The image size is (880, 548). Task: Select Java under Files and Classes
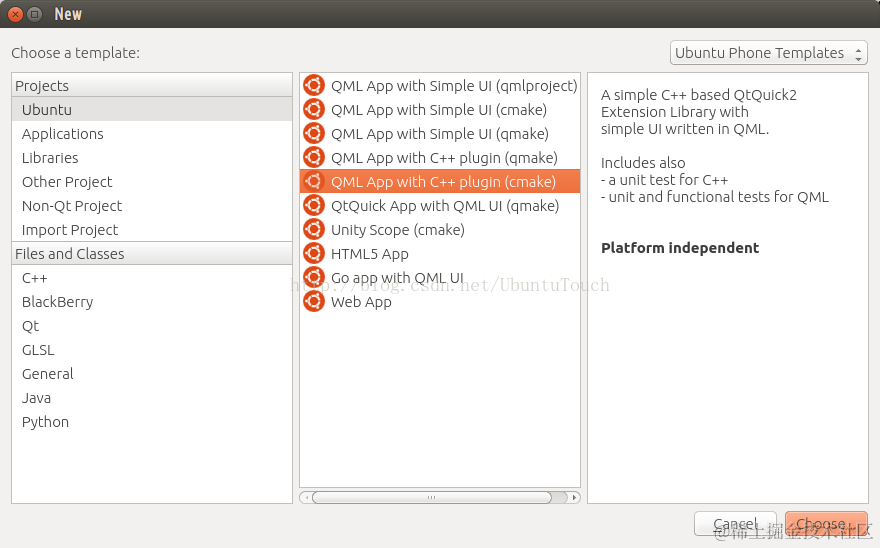(152, 398)
